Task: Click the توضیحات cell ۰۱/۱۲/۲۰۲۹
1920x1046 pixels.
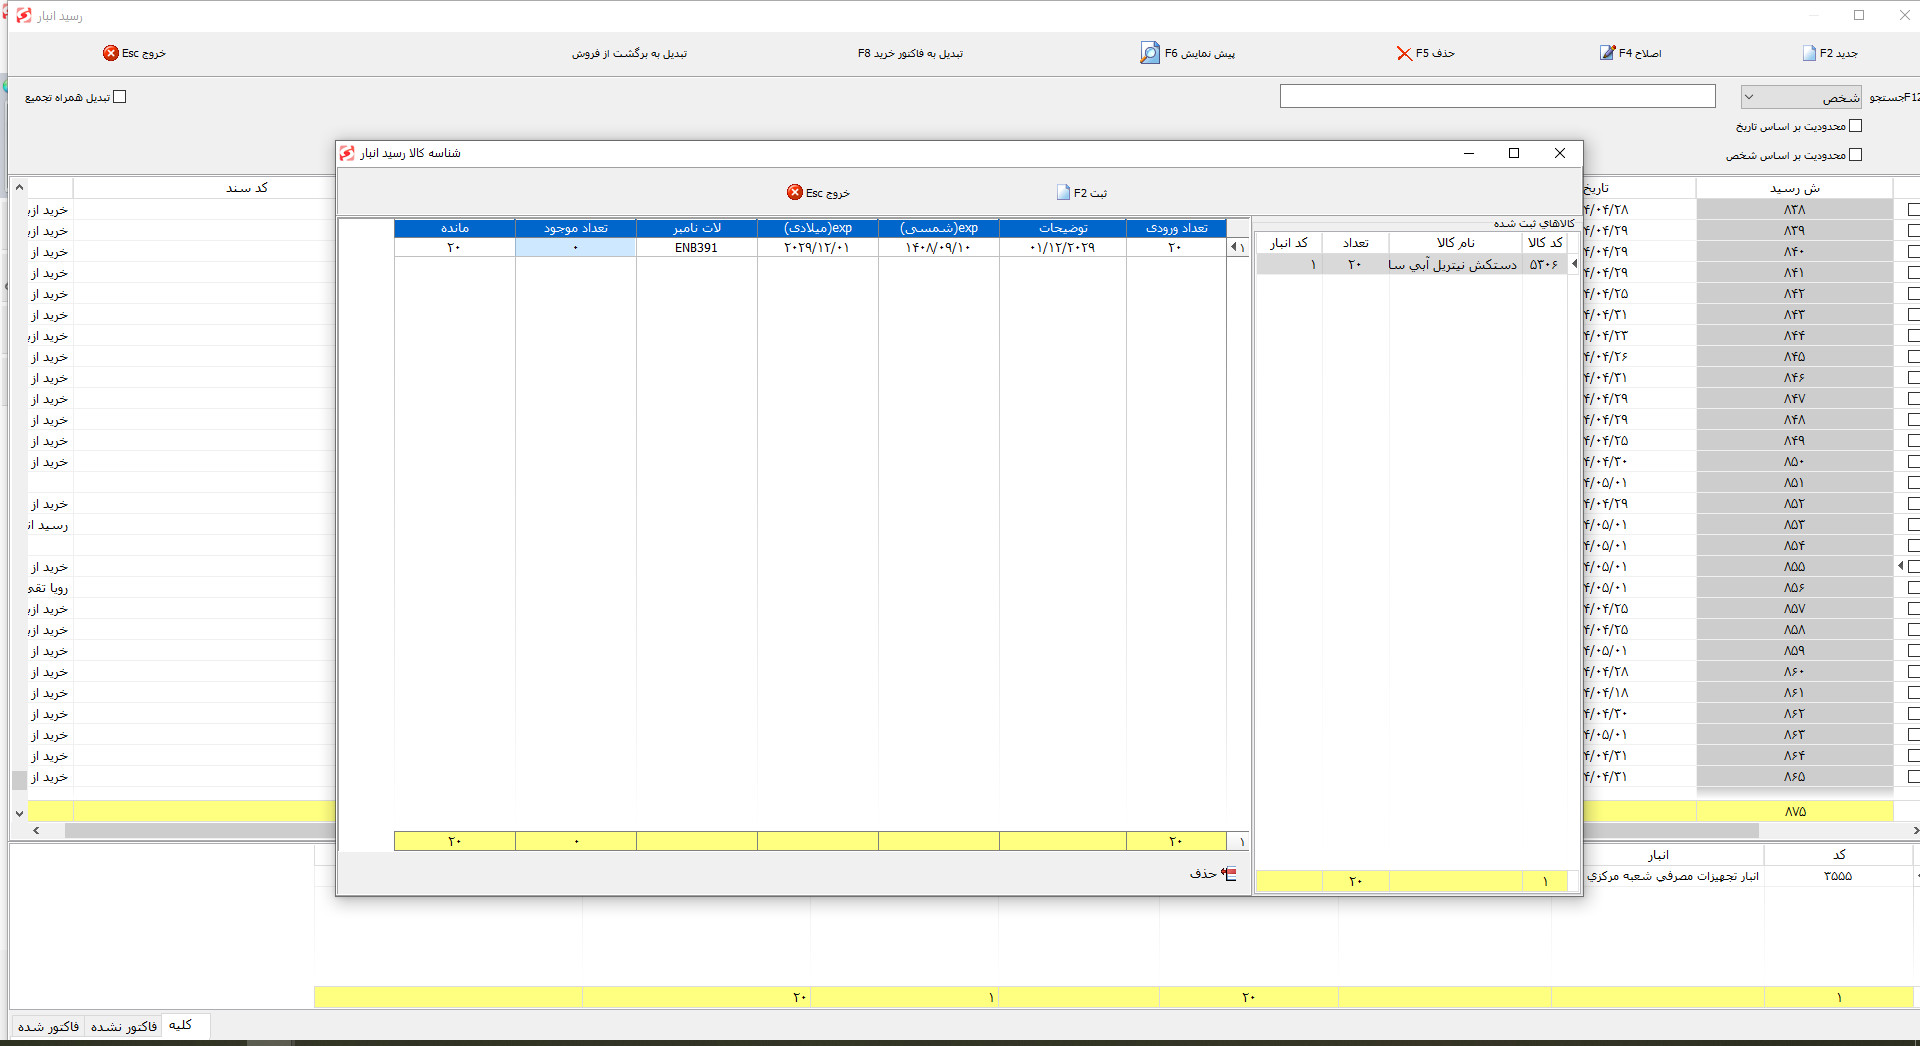Action: (1062, 248)
